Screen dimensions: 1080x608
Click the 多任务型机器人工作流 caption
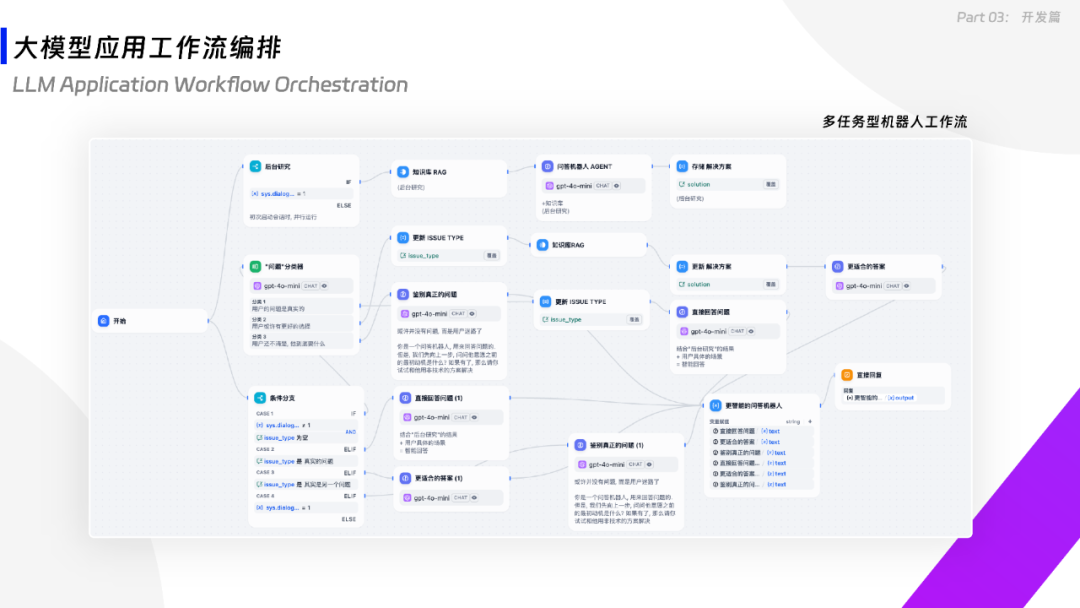(894, 122)
